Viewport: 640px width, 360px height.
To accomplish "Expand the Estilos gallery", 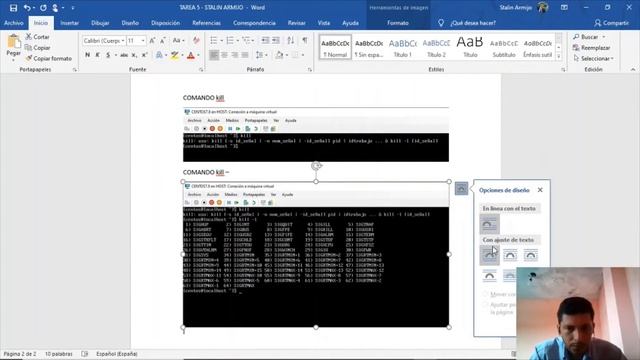I will pos(559,57).
